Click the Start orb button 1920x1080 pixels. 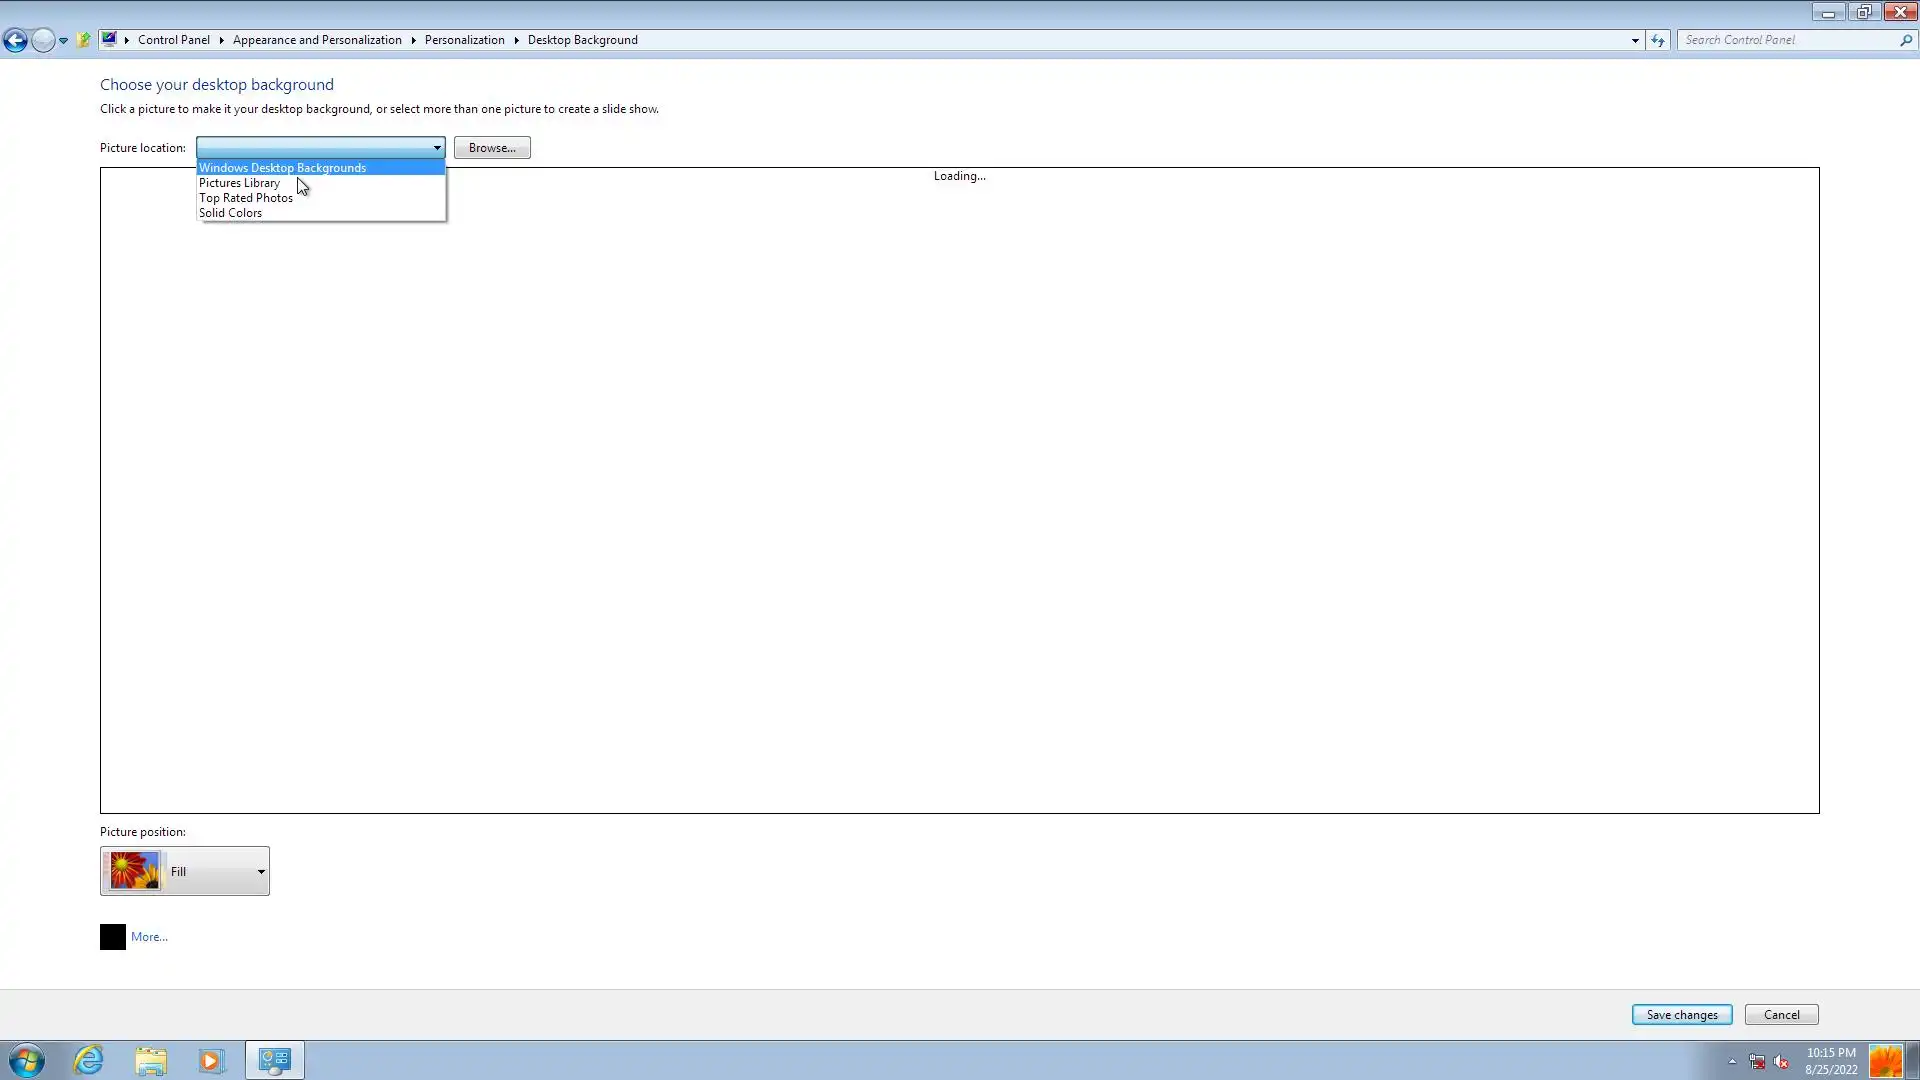click(27, 1060)
